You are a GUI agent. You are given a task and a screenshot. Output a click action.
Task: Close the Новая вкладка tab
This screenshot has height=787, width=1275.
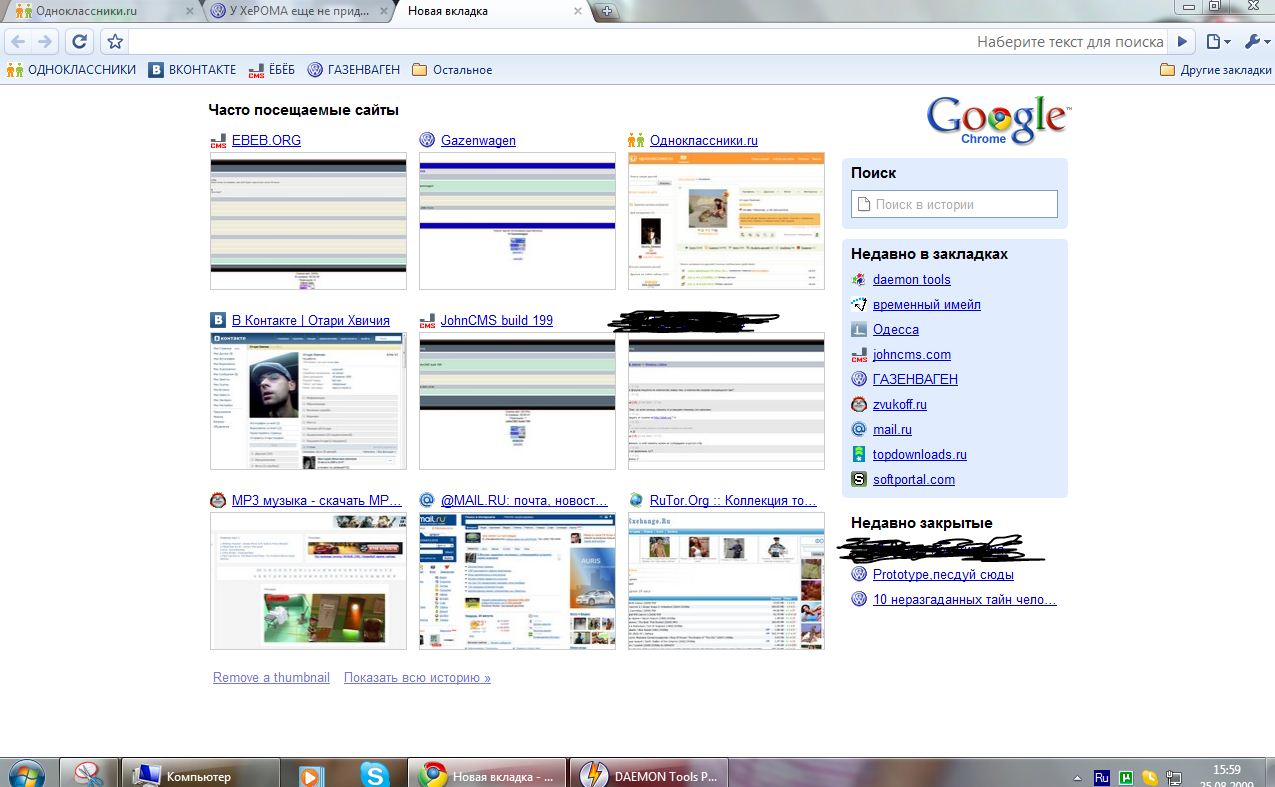580,12
